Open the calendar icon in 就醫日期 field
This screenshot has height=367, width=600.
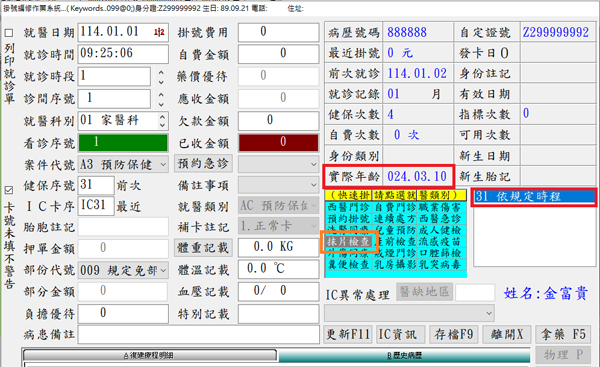[159, 32]
